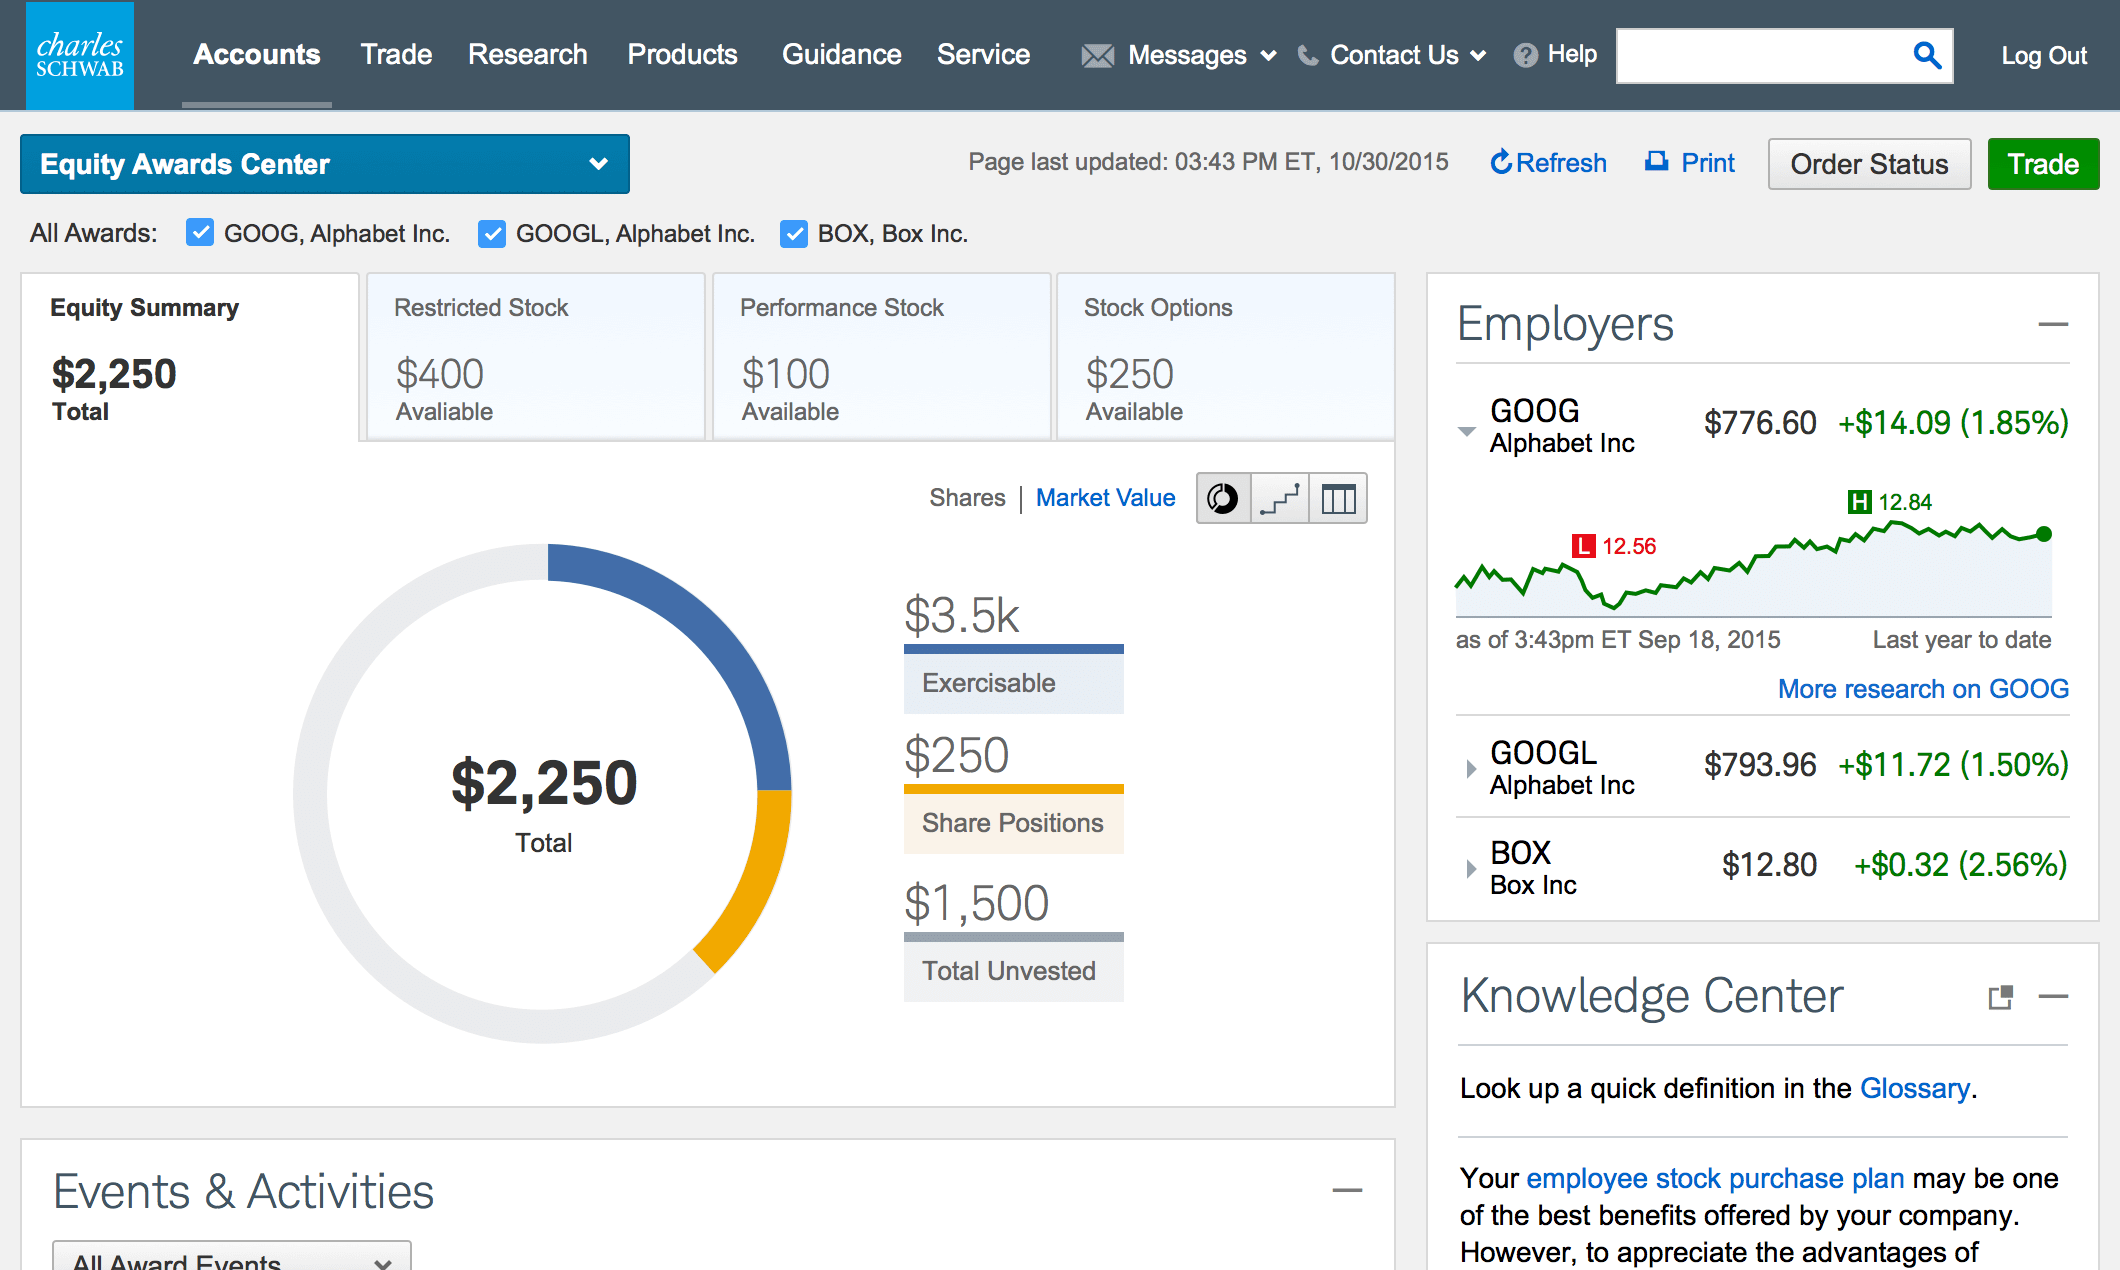Click the green Trade button
Screen dimensions: 2120x1270
2043,164
